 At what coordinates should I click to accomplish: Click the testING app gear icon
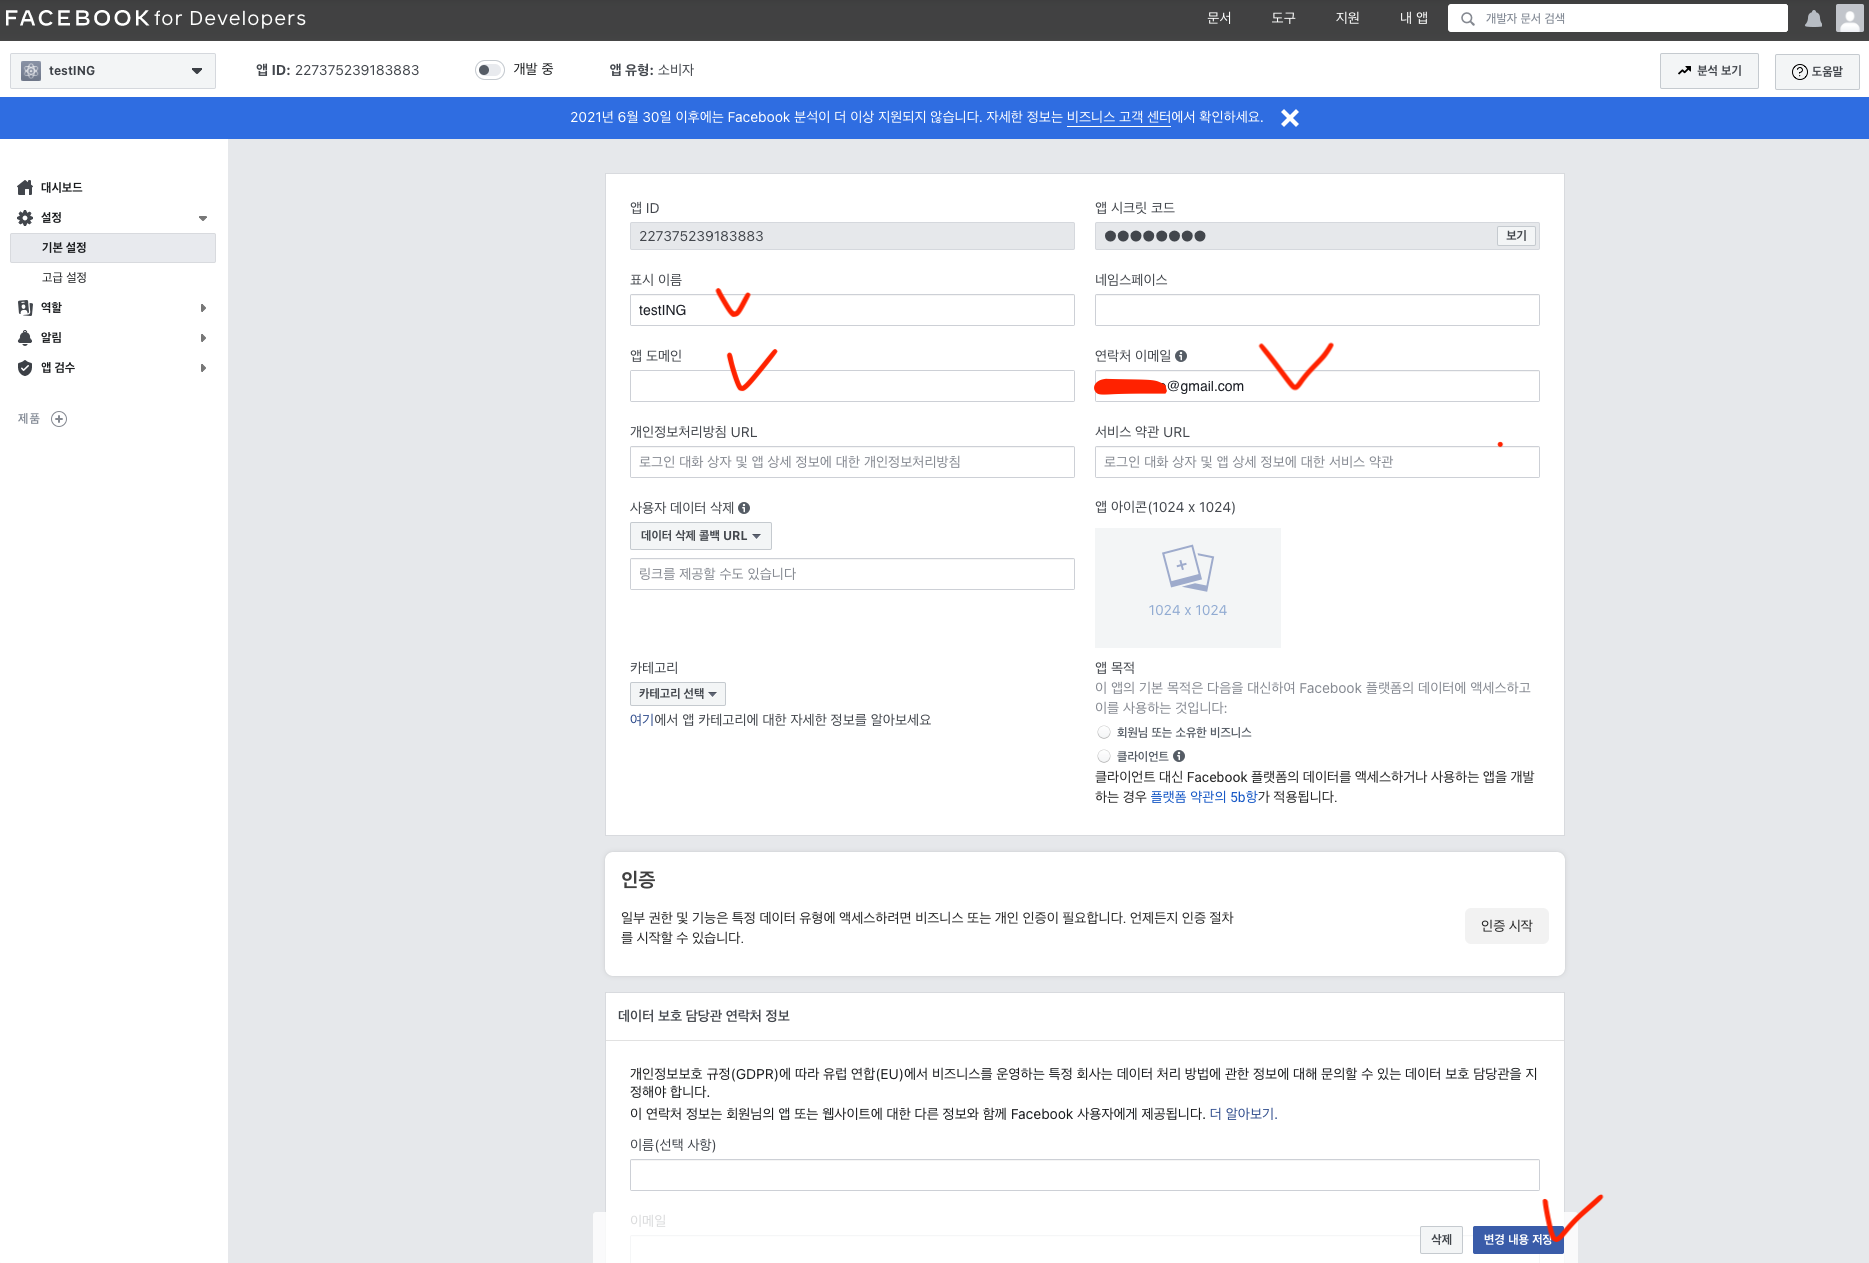click(31, 71)
